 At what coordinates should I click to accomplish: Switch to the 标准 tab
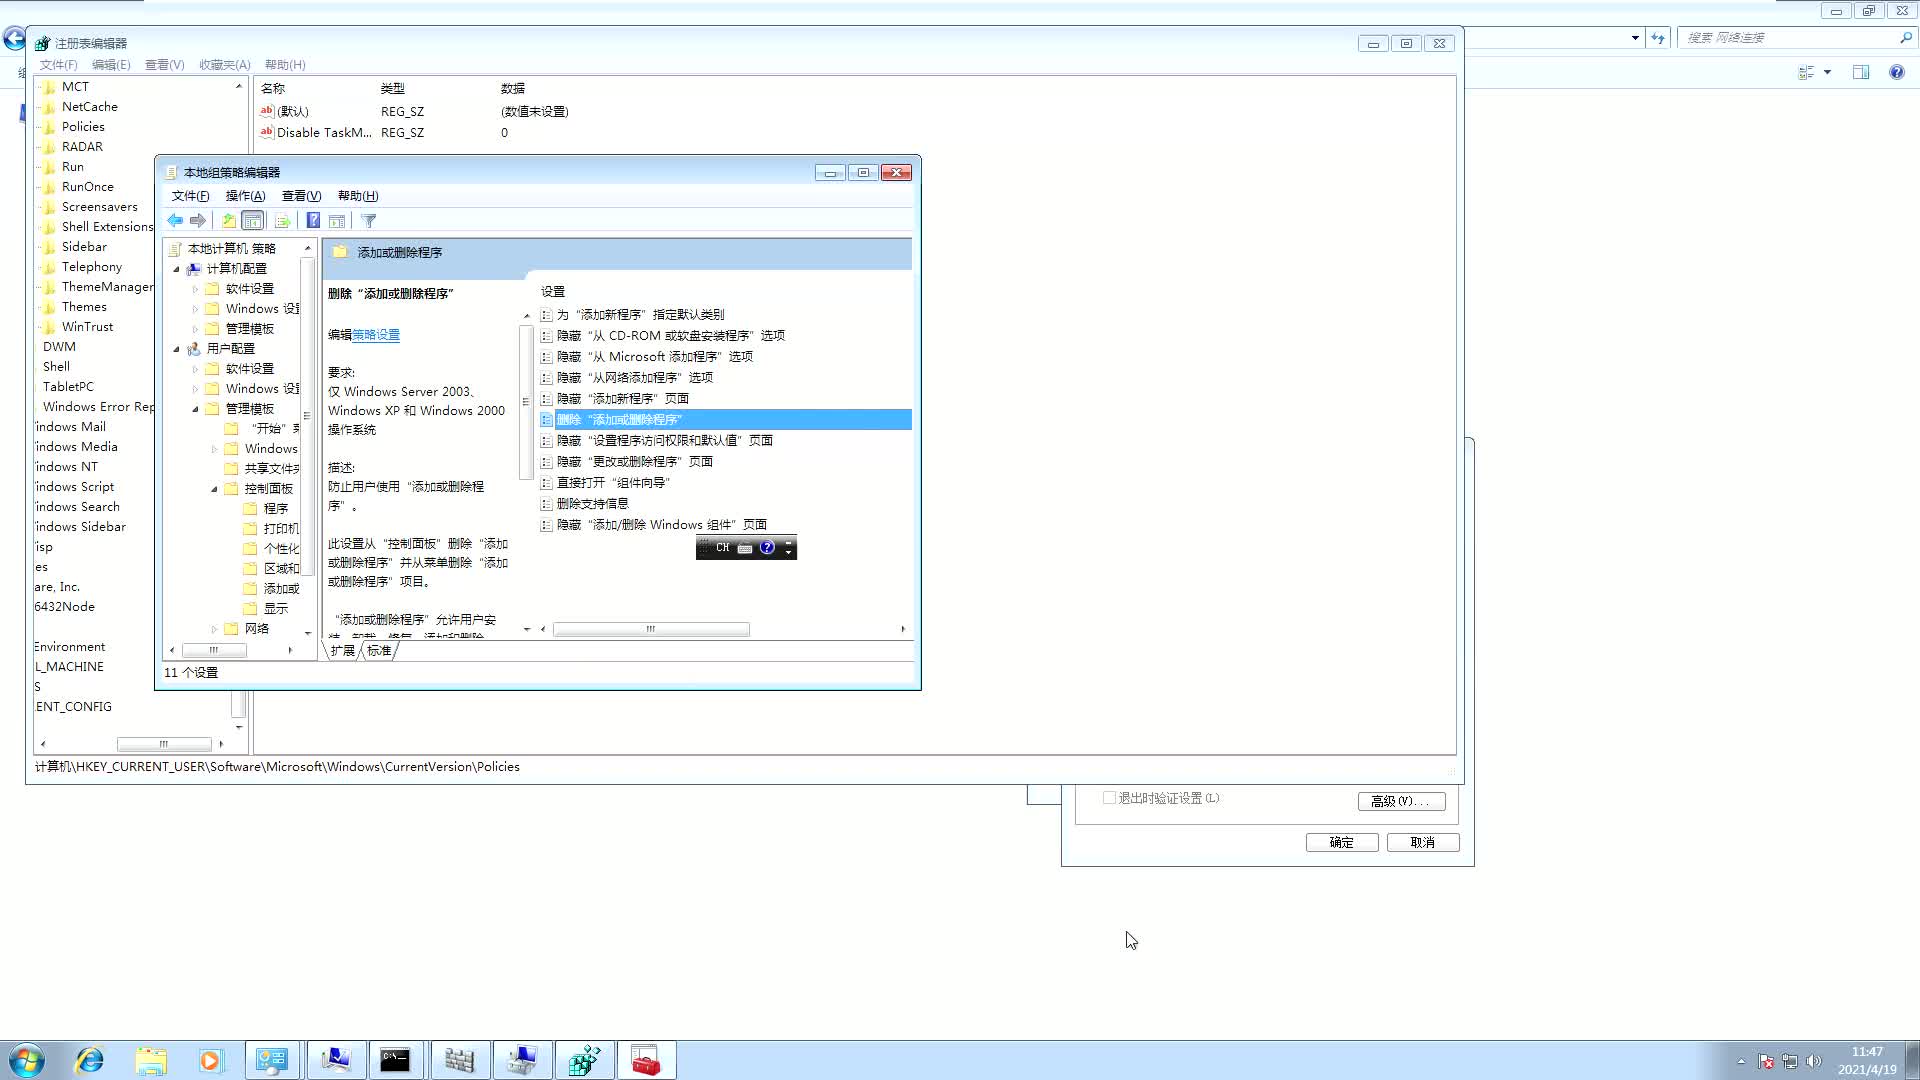(x=379, y=651)
